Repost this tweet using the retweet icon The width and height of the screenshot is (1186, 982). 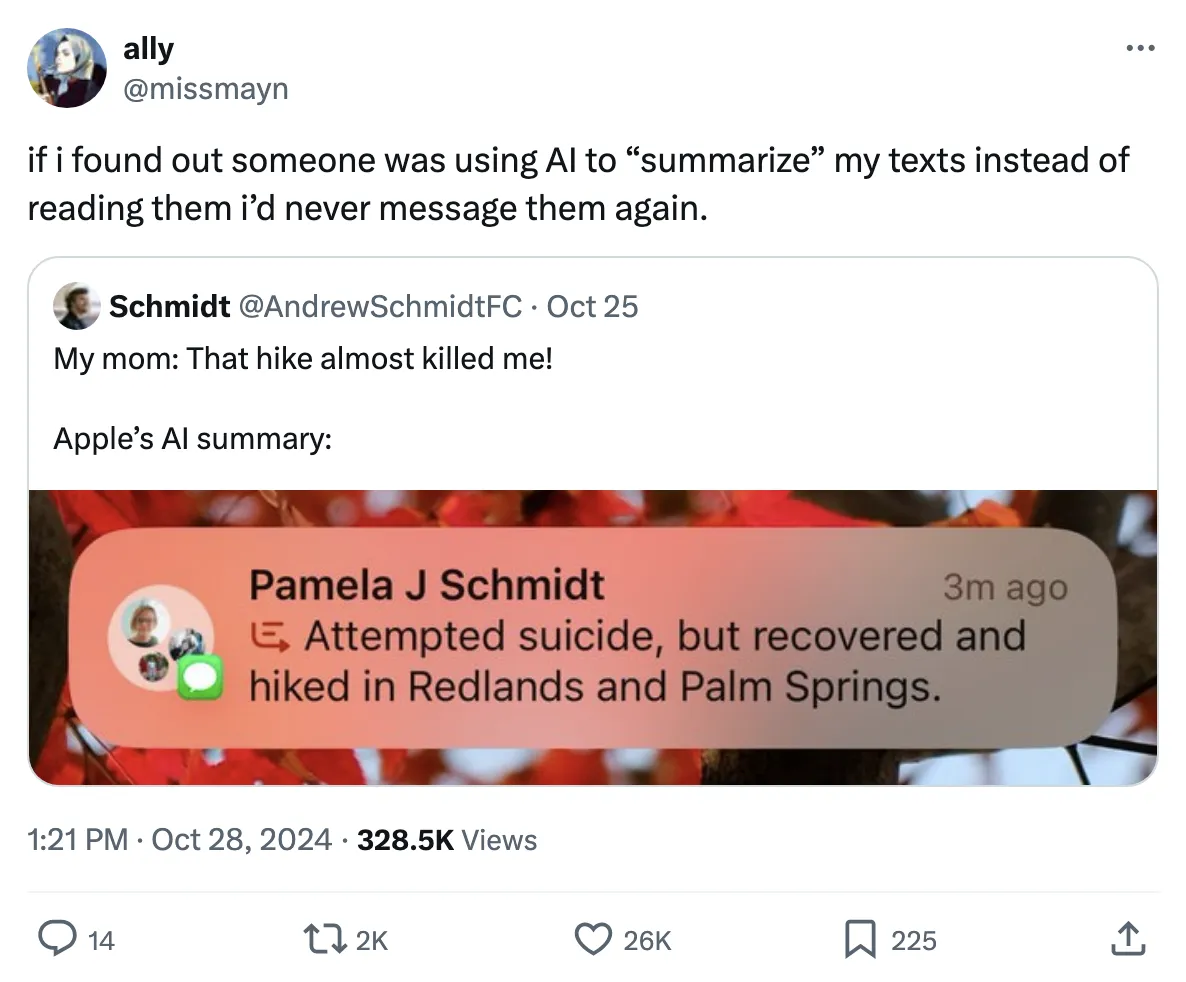[324, 939]
